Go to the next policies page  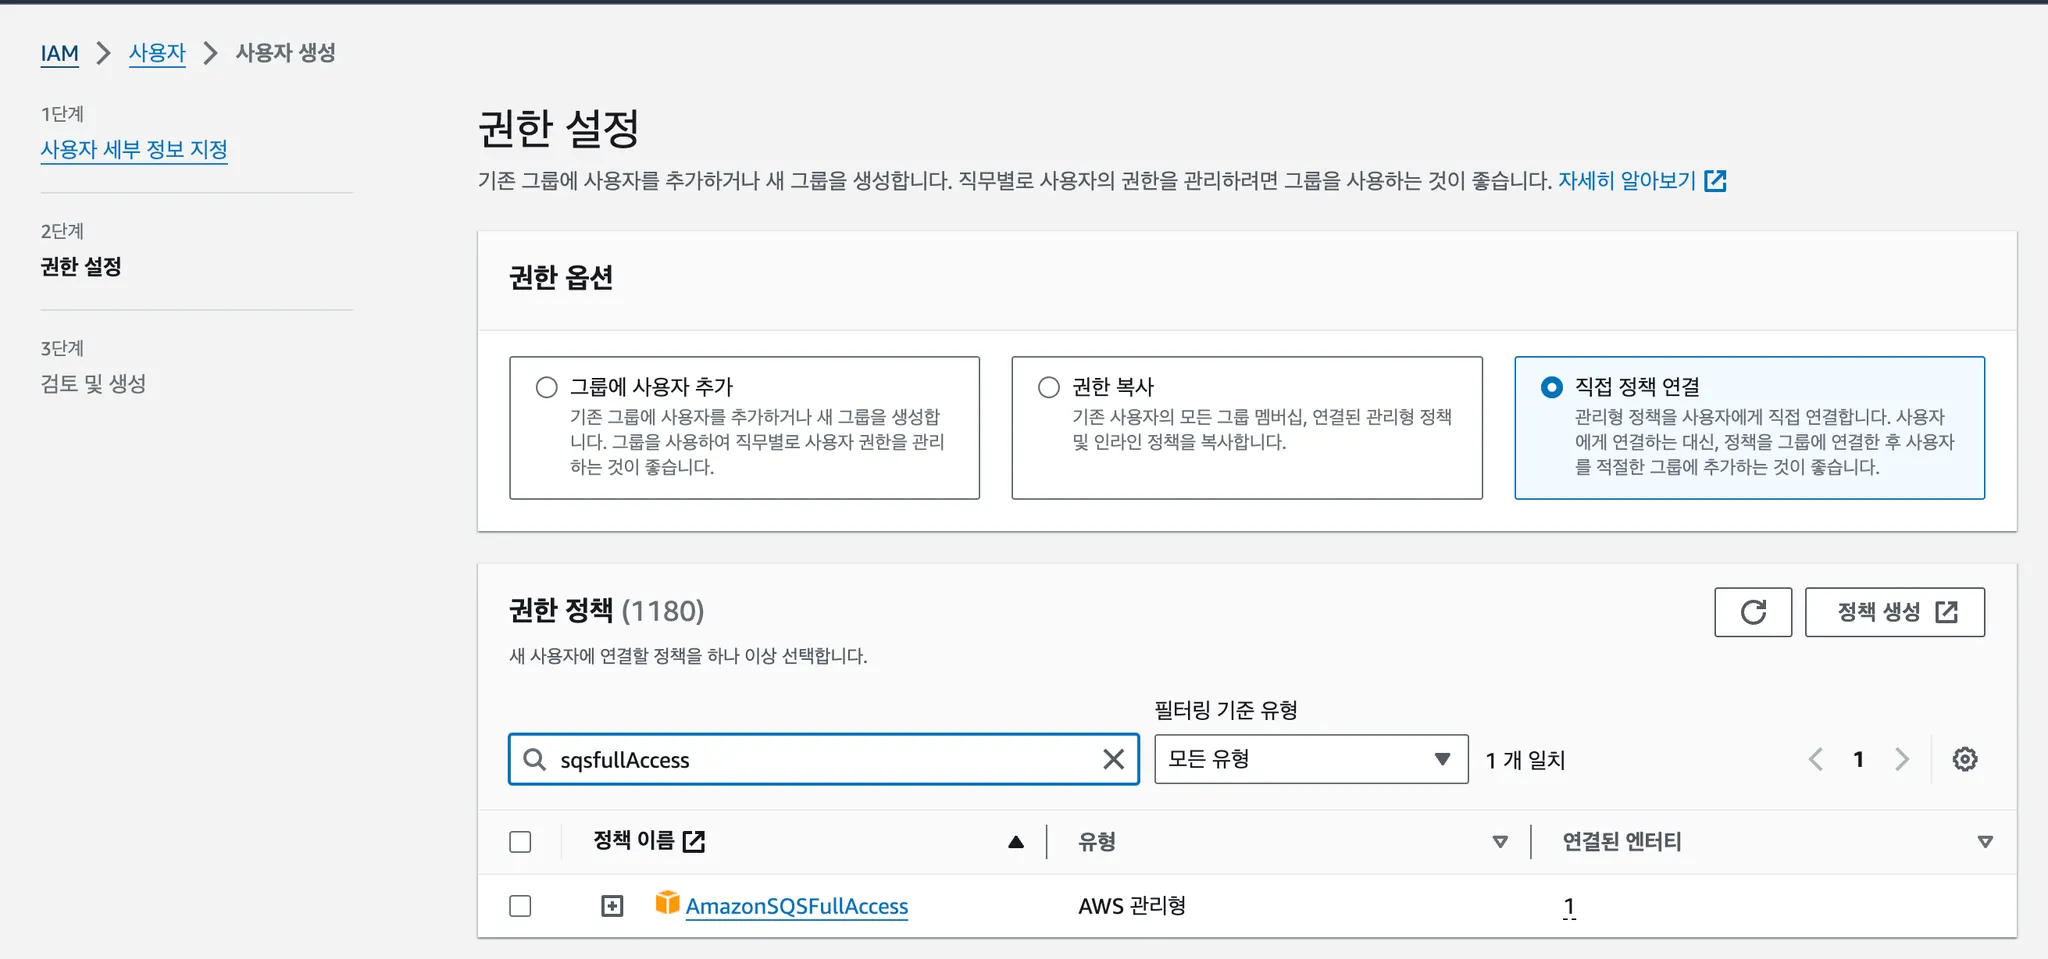(1902, 760)
